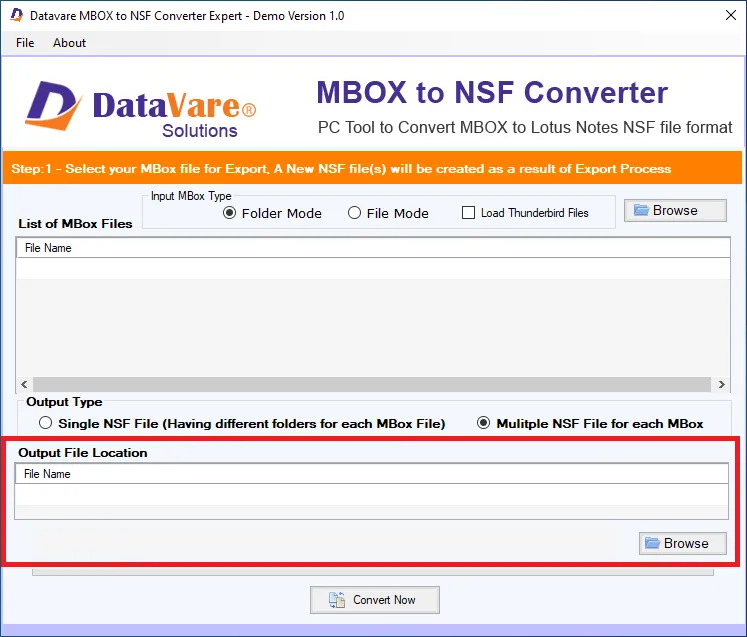Select Folder Mode radio button

tap(272, 213)
